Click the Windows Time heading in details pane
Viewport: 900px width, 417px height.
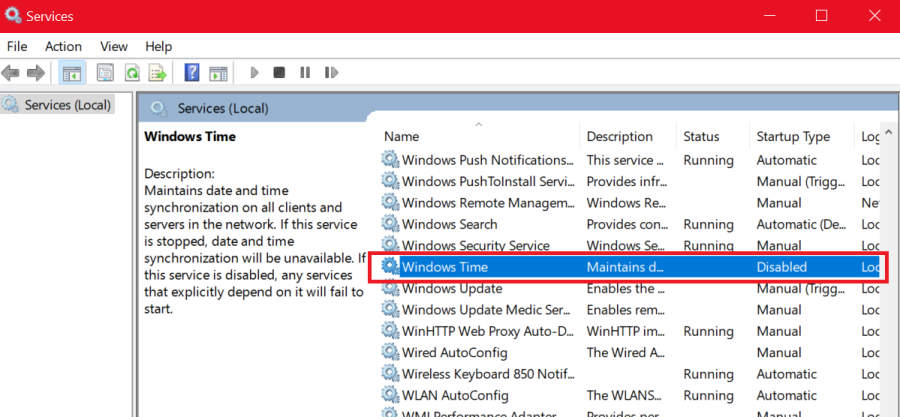[190, 137]
